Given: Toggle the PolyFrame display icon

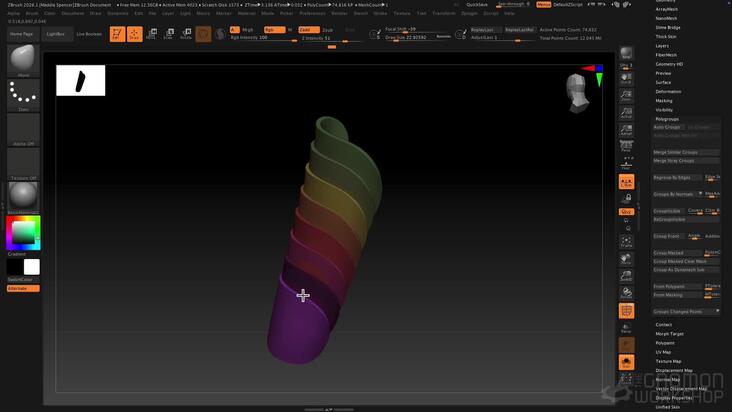Looking at the screenshot, I should [626, 311].
